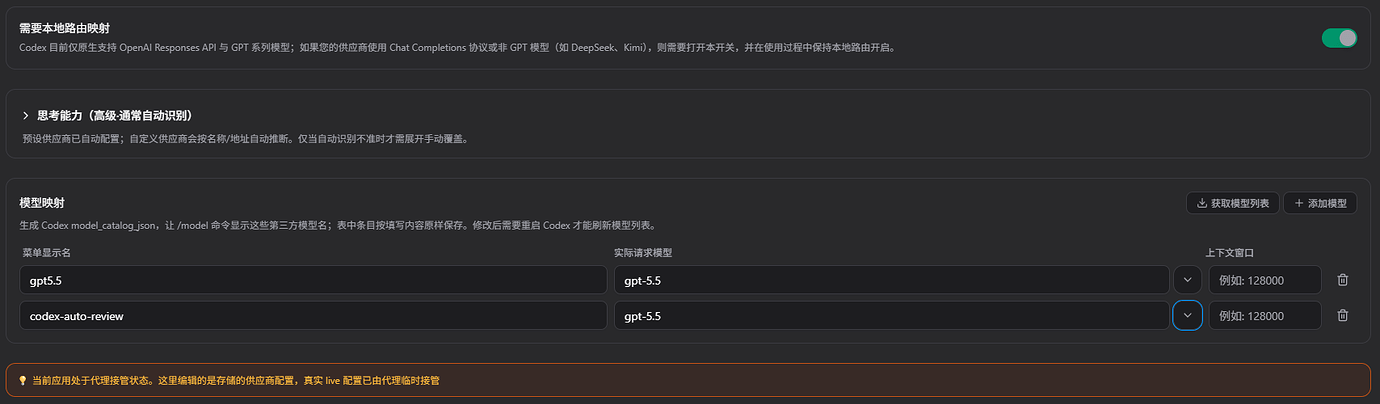The width and height of the screenshot is (1380, 404).
Task: Click the 当前应用处于代理接管状态 warning text
Action: [236, 380]
